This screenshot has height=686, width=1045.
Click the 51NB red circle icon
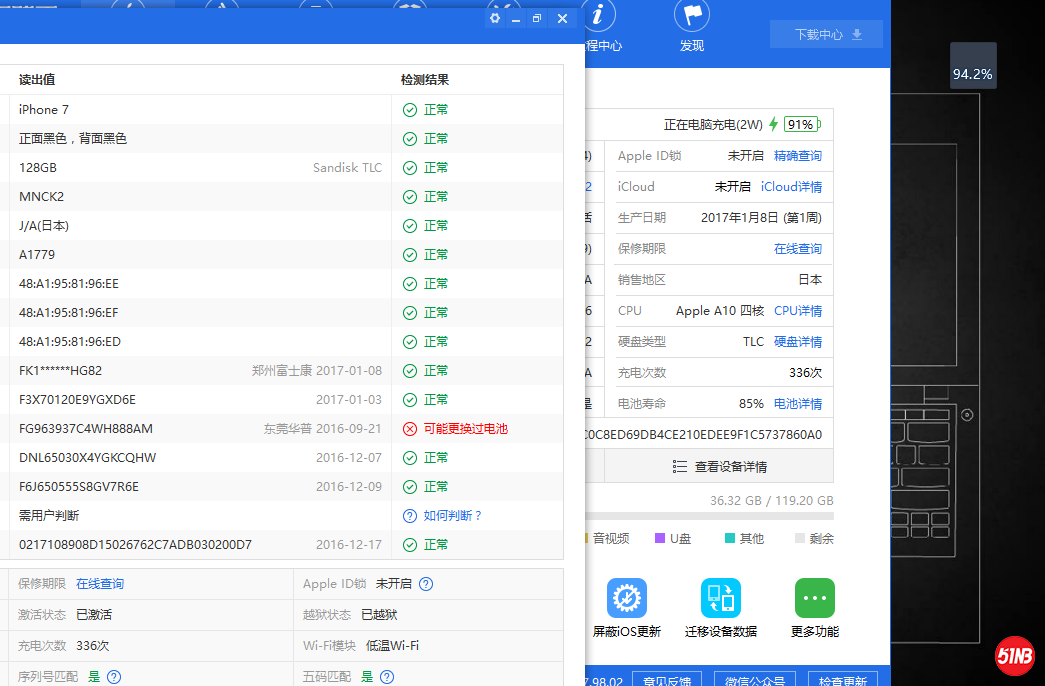1015,656
